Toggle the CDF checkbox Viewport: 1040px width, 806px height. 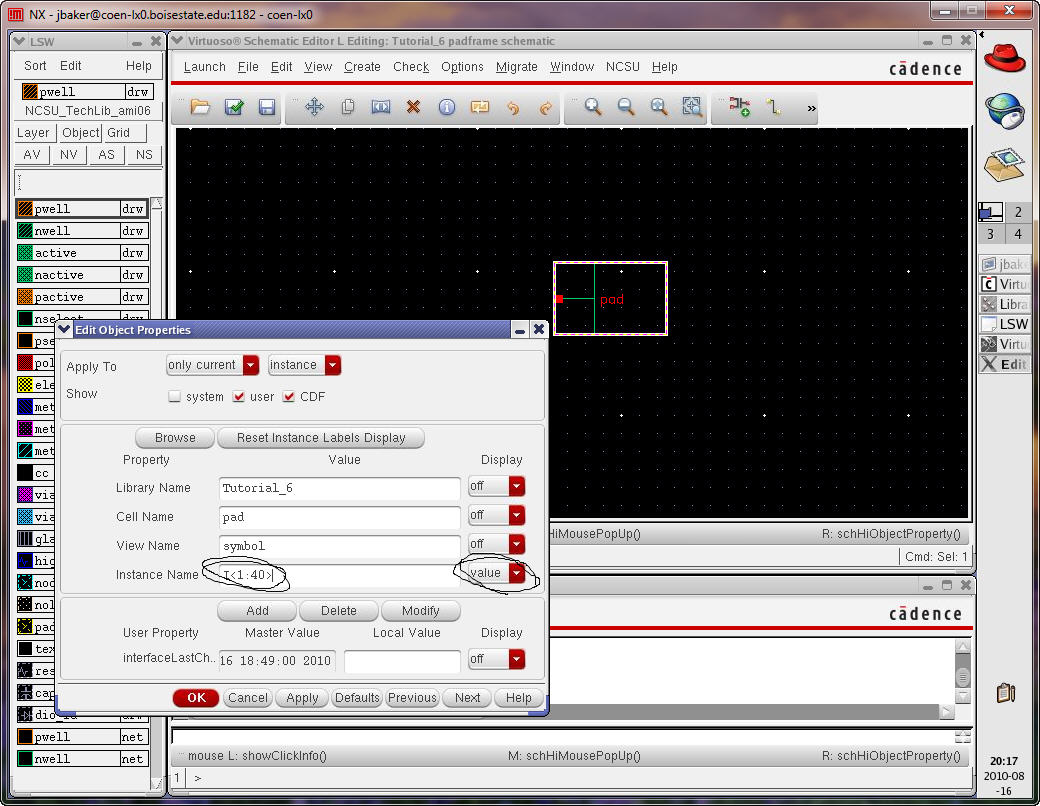[289, 397]
